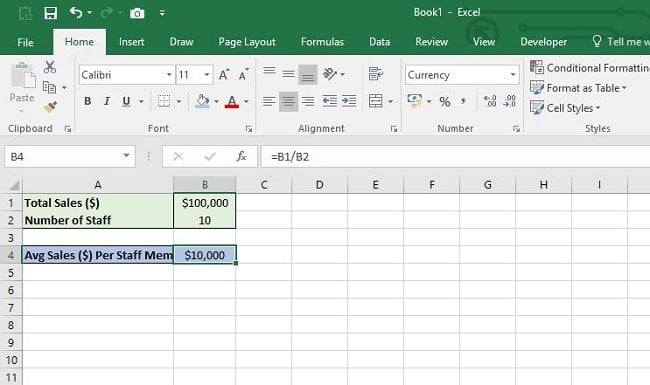This screenshot has height=385, width=650.
Task: Open Customize Quick Access Toolbar menu
Action: [162, 13]
